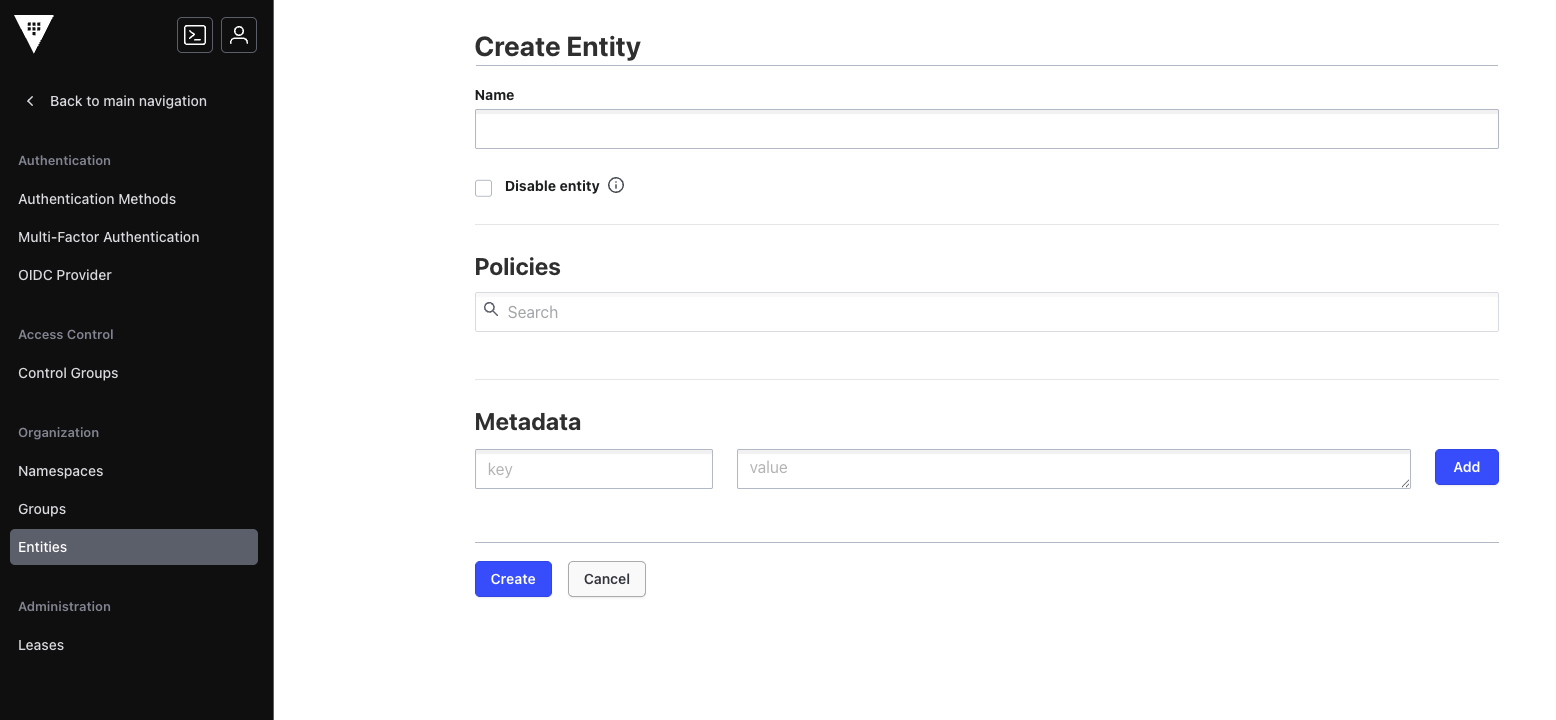Click the Disable entity info icon

pyautogui.click(x=616, y=185)
